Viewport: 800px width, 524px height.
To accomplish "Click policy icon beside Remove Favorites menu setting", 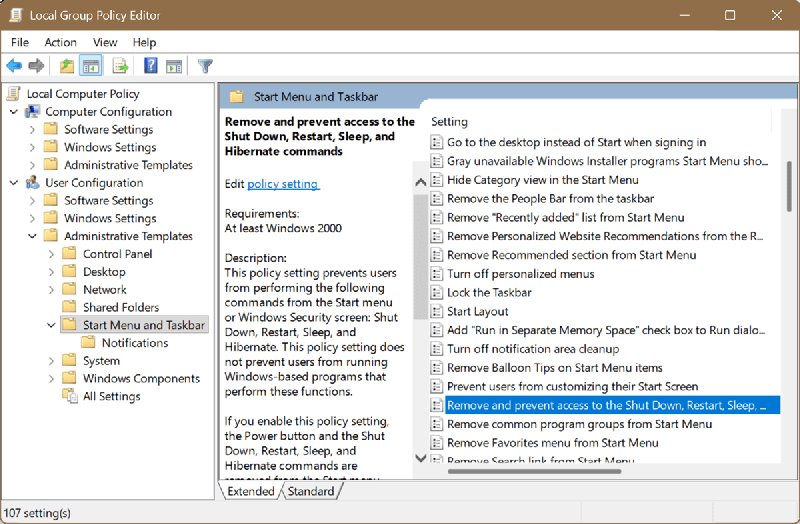I will click(436, 442).
